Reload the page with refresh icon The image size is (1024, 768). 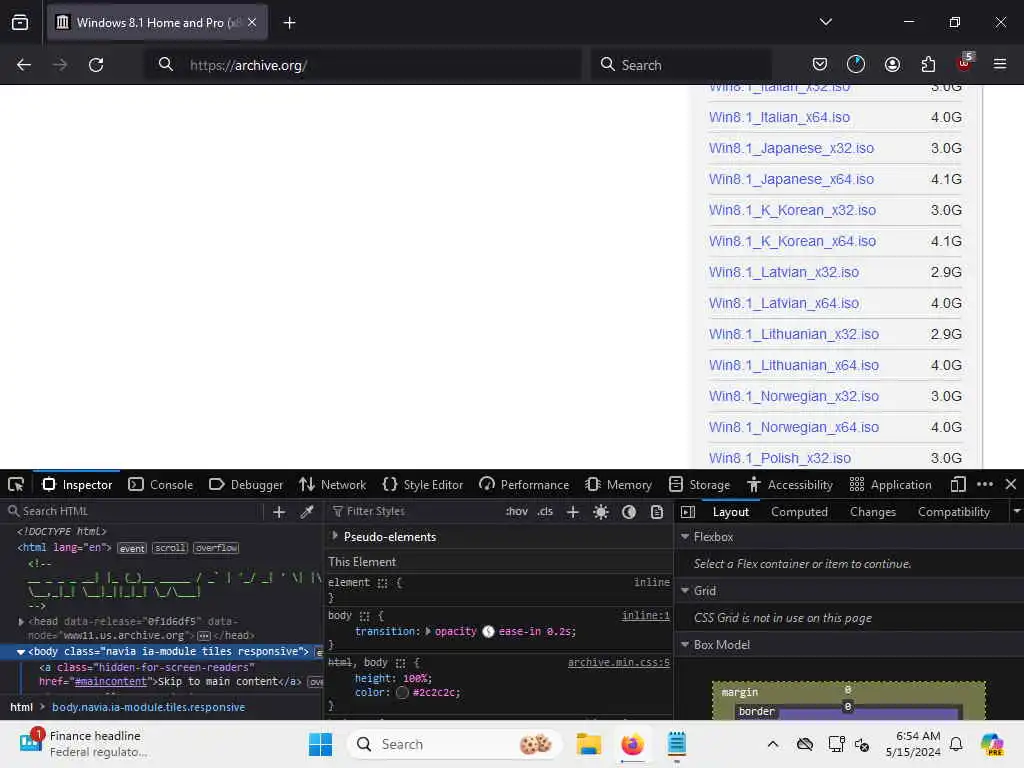pyautogui.click(x=96, y=65)
